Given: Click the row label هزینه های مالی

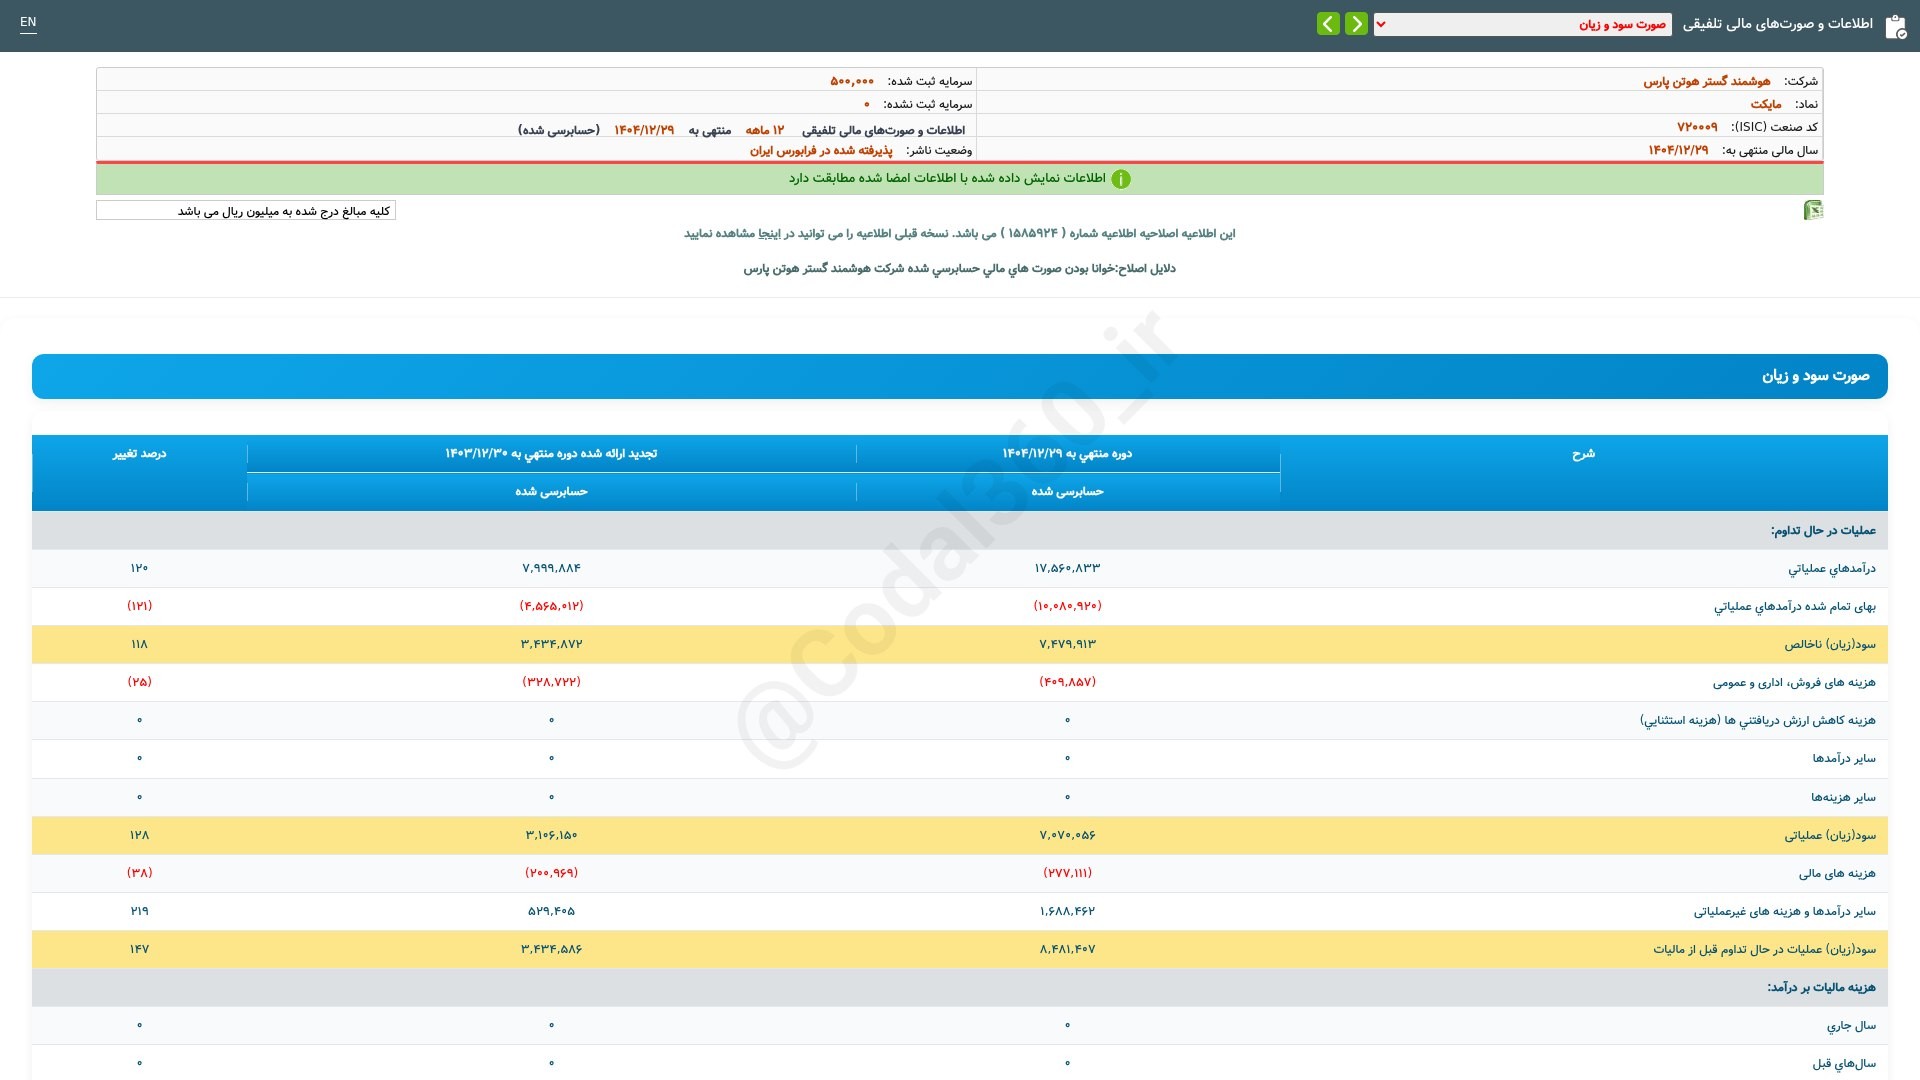Looking at the screenshot, I should 1837,874.
